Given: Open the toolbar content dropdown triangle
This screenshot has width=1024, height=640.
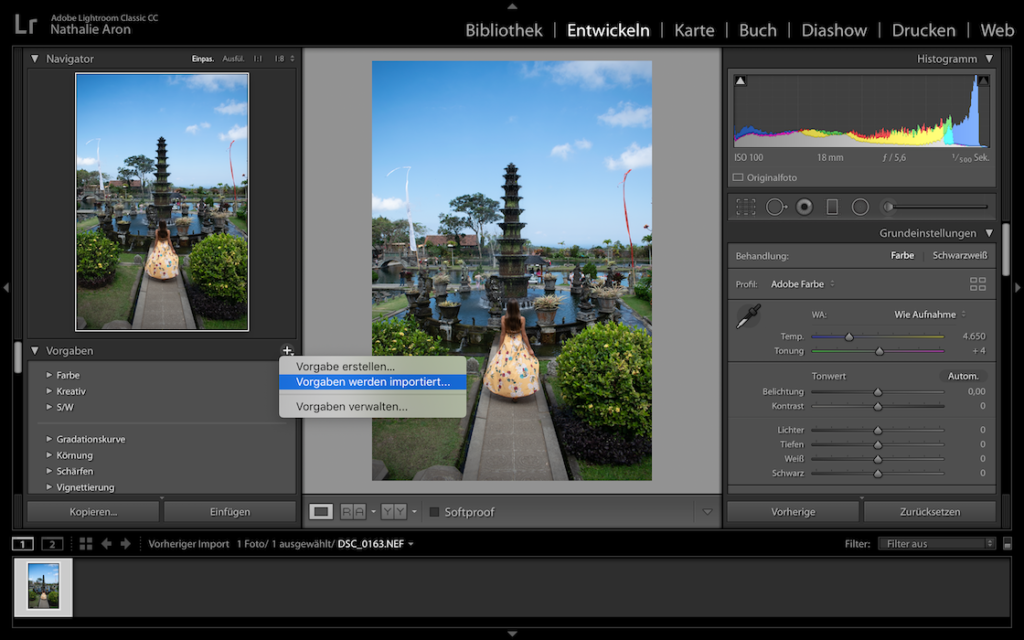Looking at the screenshot, I should click(707, 512).
